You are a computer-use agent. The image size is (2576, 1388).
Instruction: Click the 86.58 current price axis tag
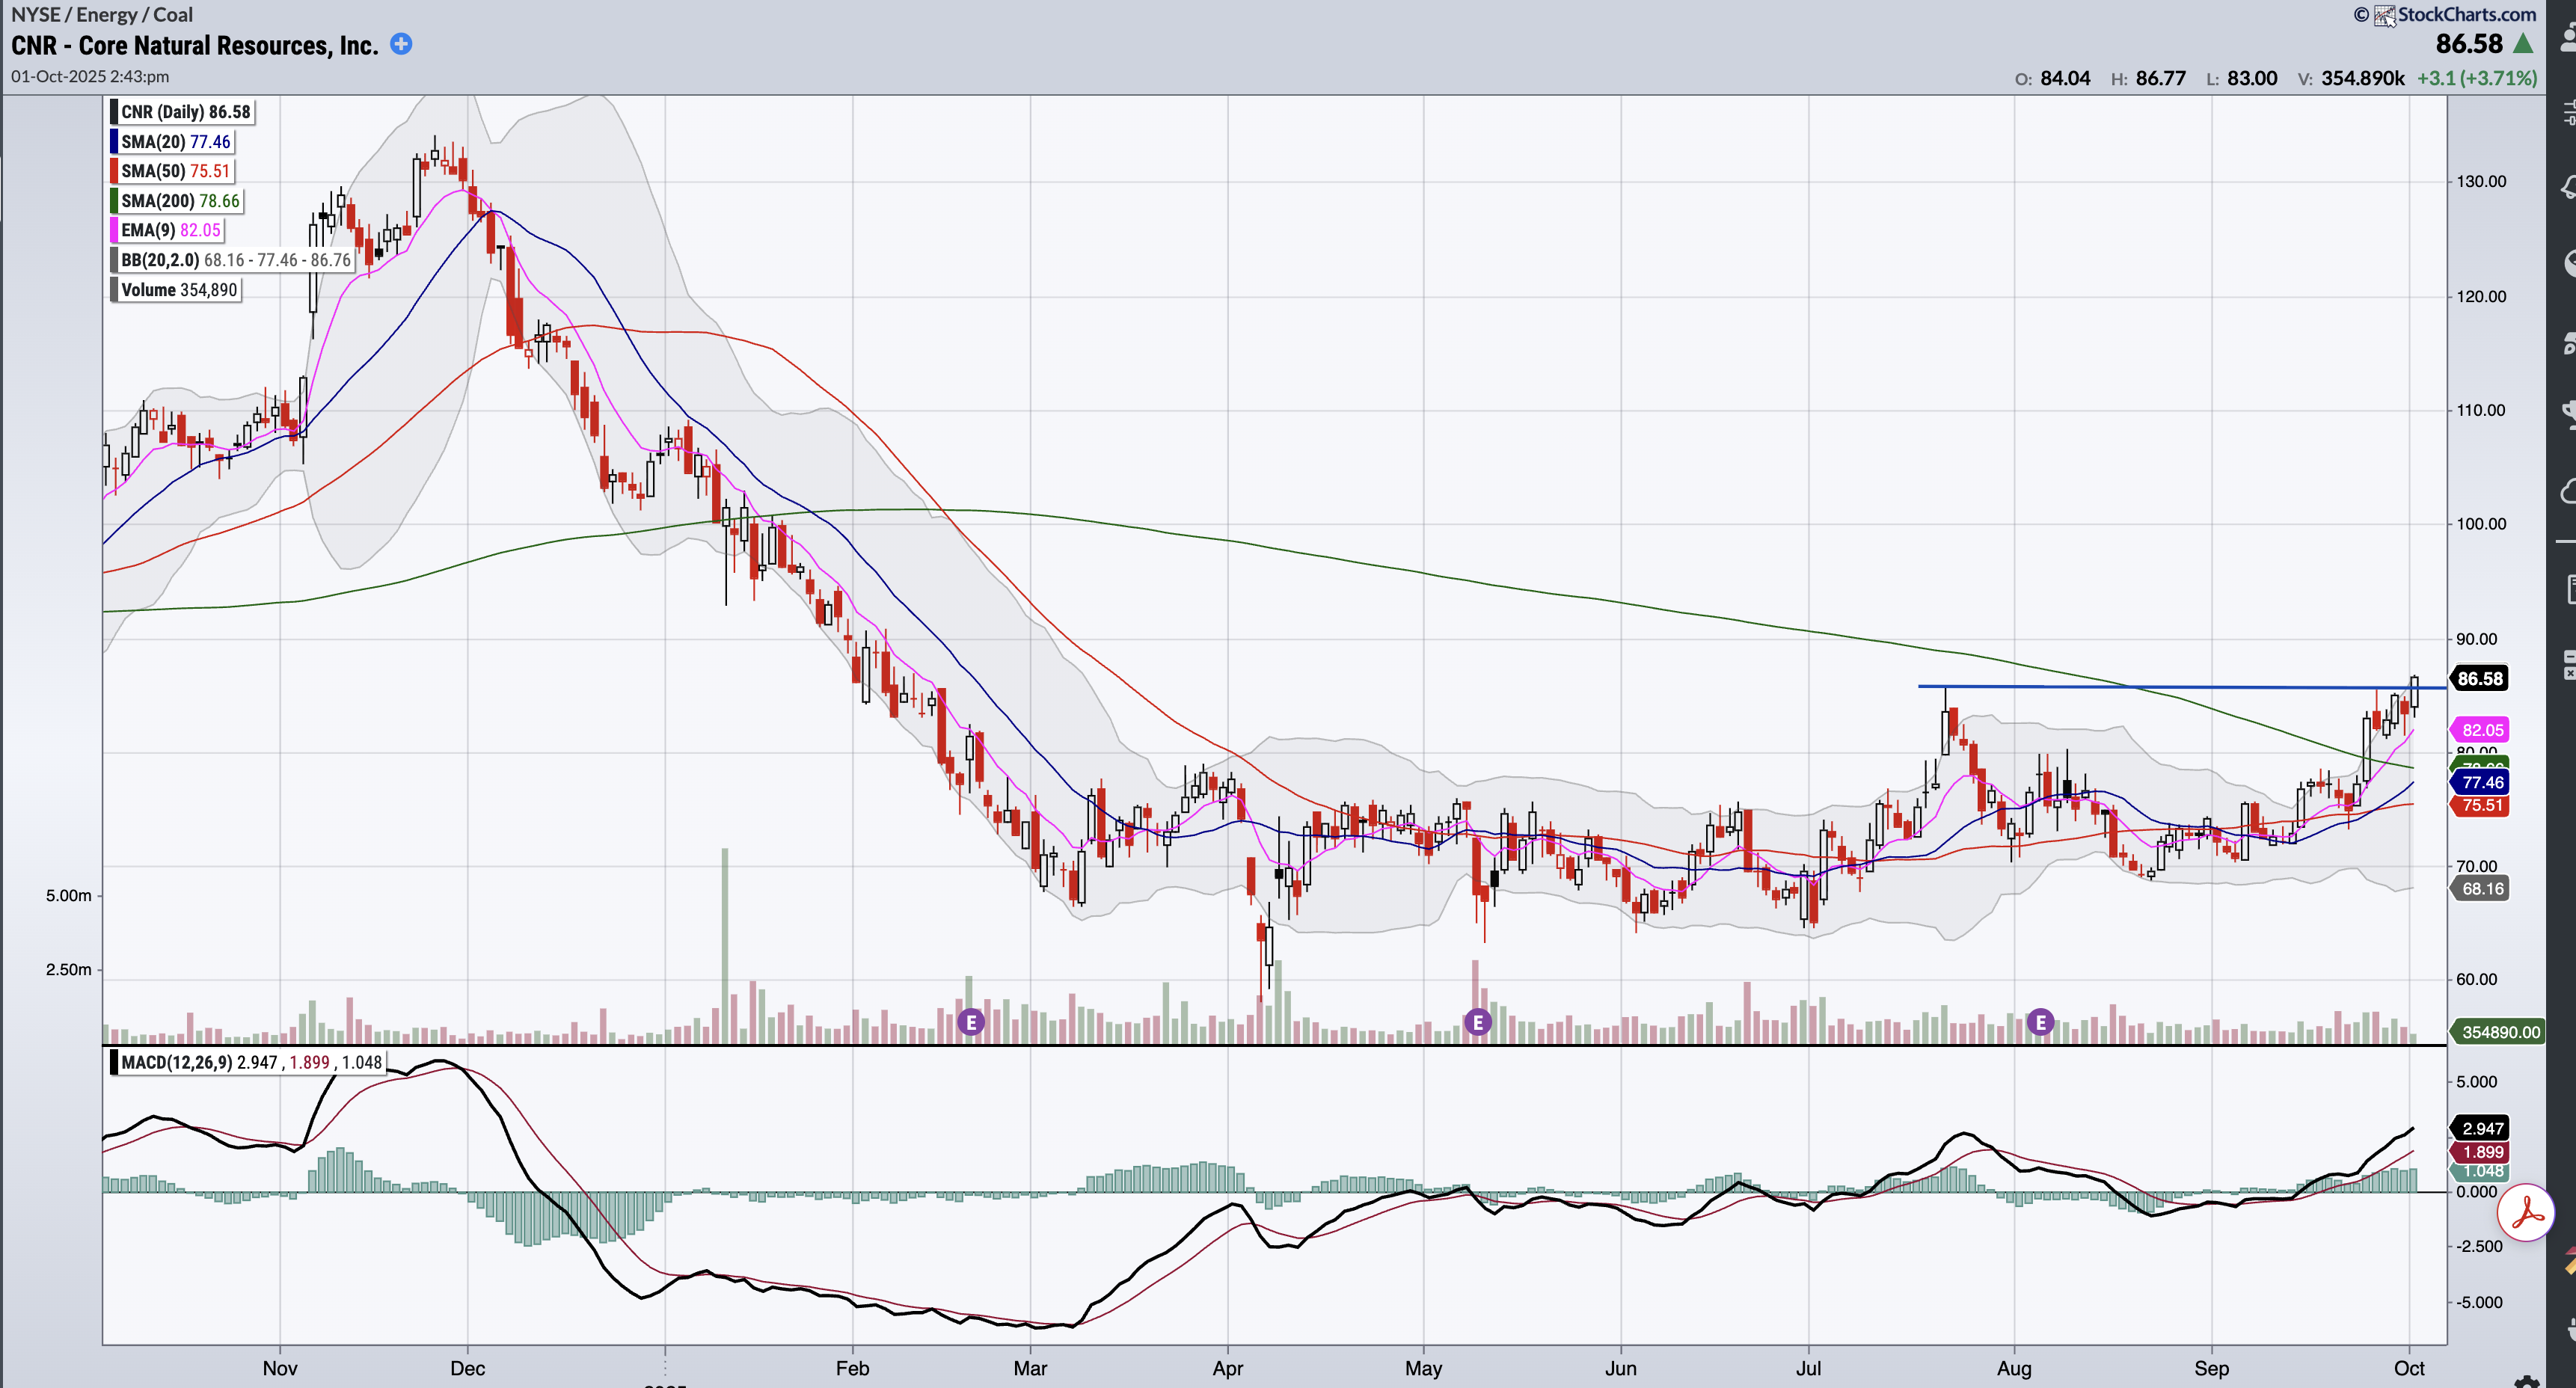(x=2480, y=678)
